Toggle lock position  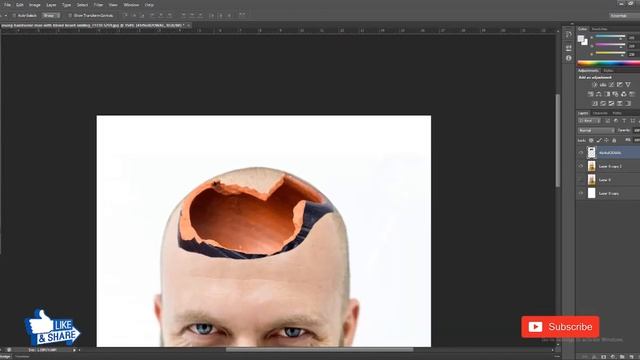607,140
